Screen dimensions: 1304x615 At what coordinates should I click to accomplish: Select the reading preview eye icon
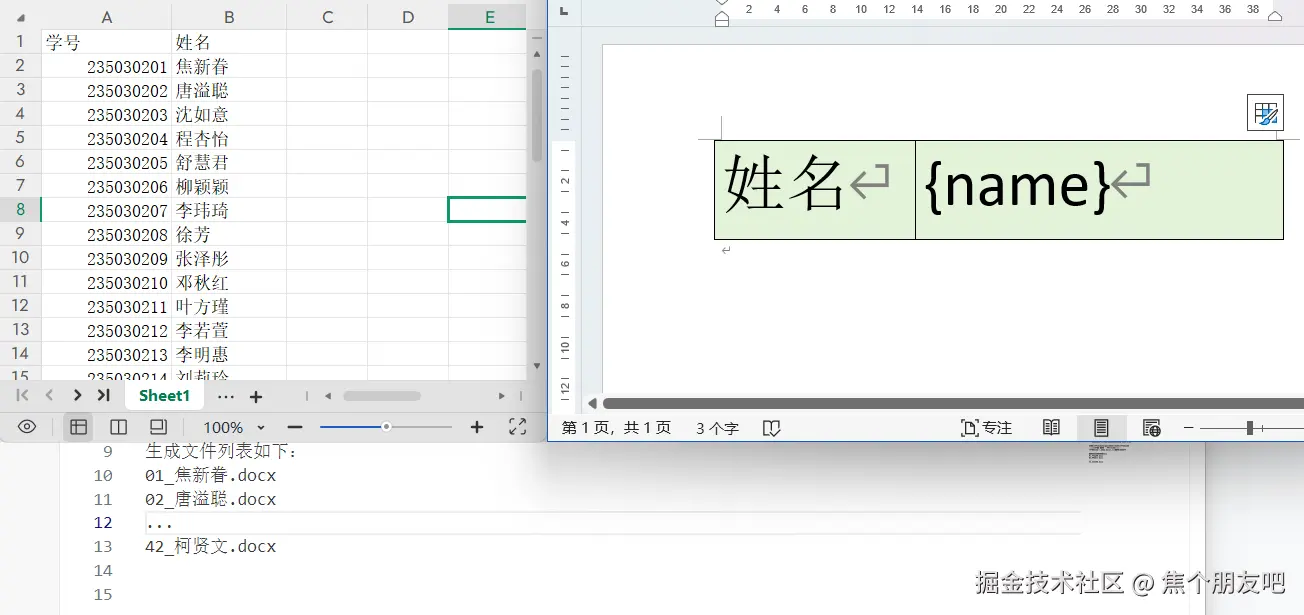pos(27,427)
